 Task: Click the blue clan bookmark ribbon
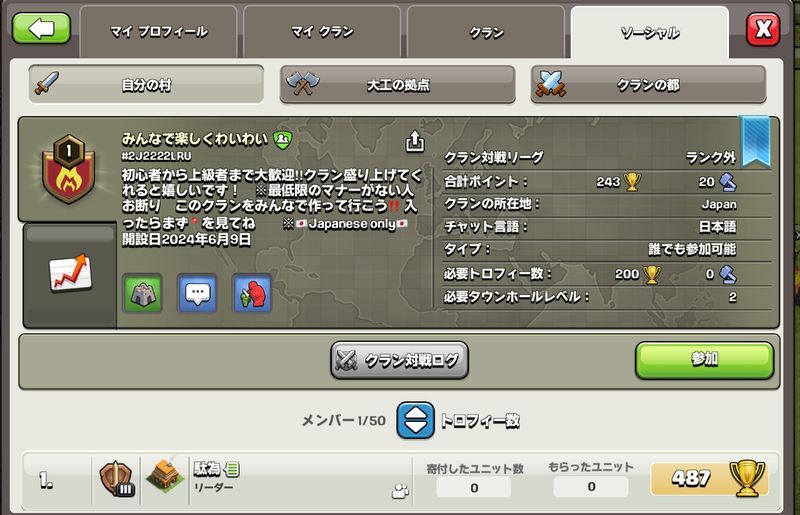(756, 141)
